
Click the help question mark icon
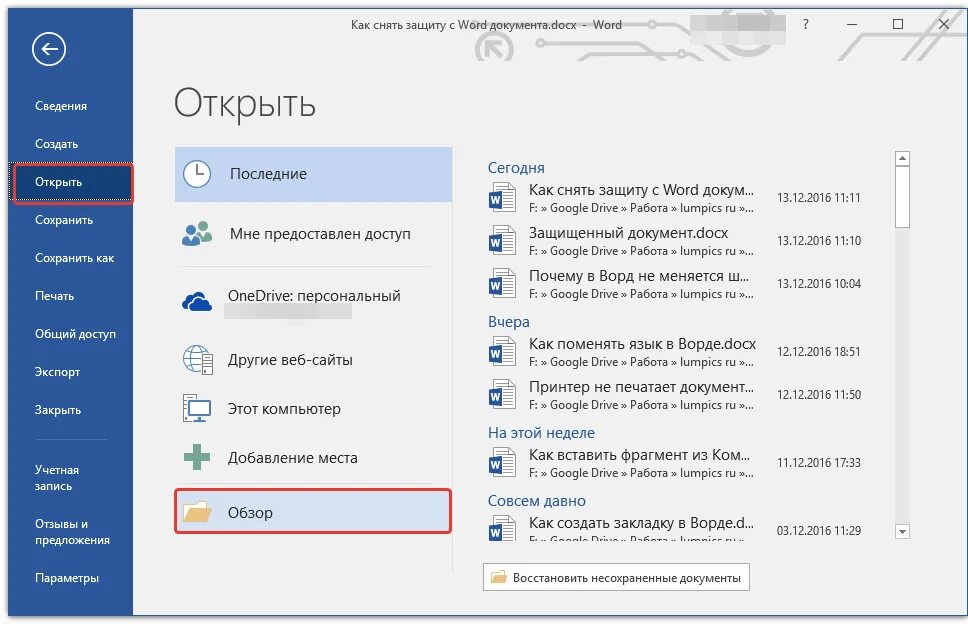click(806, 25)
